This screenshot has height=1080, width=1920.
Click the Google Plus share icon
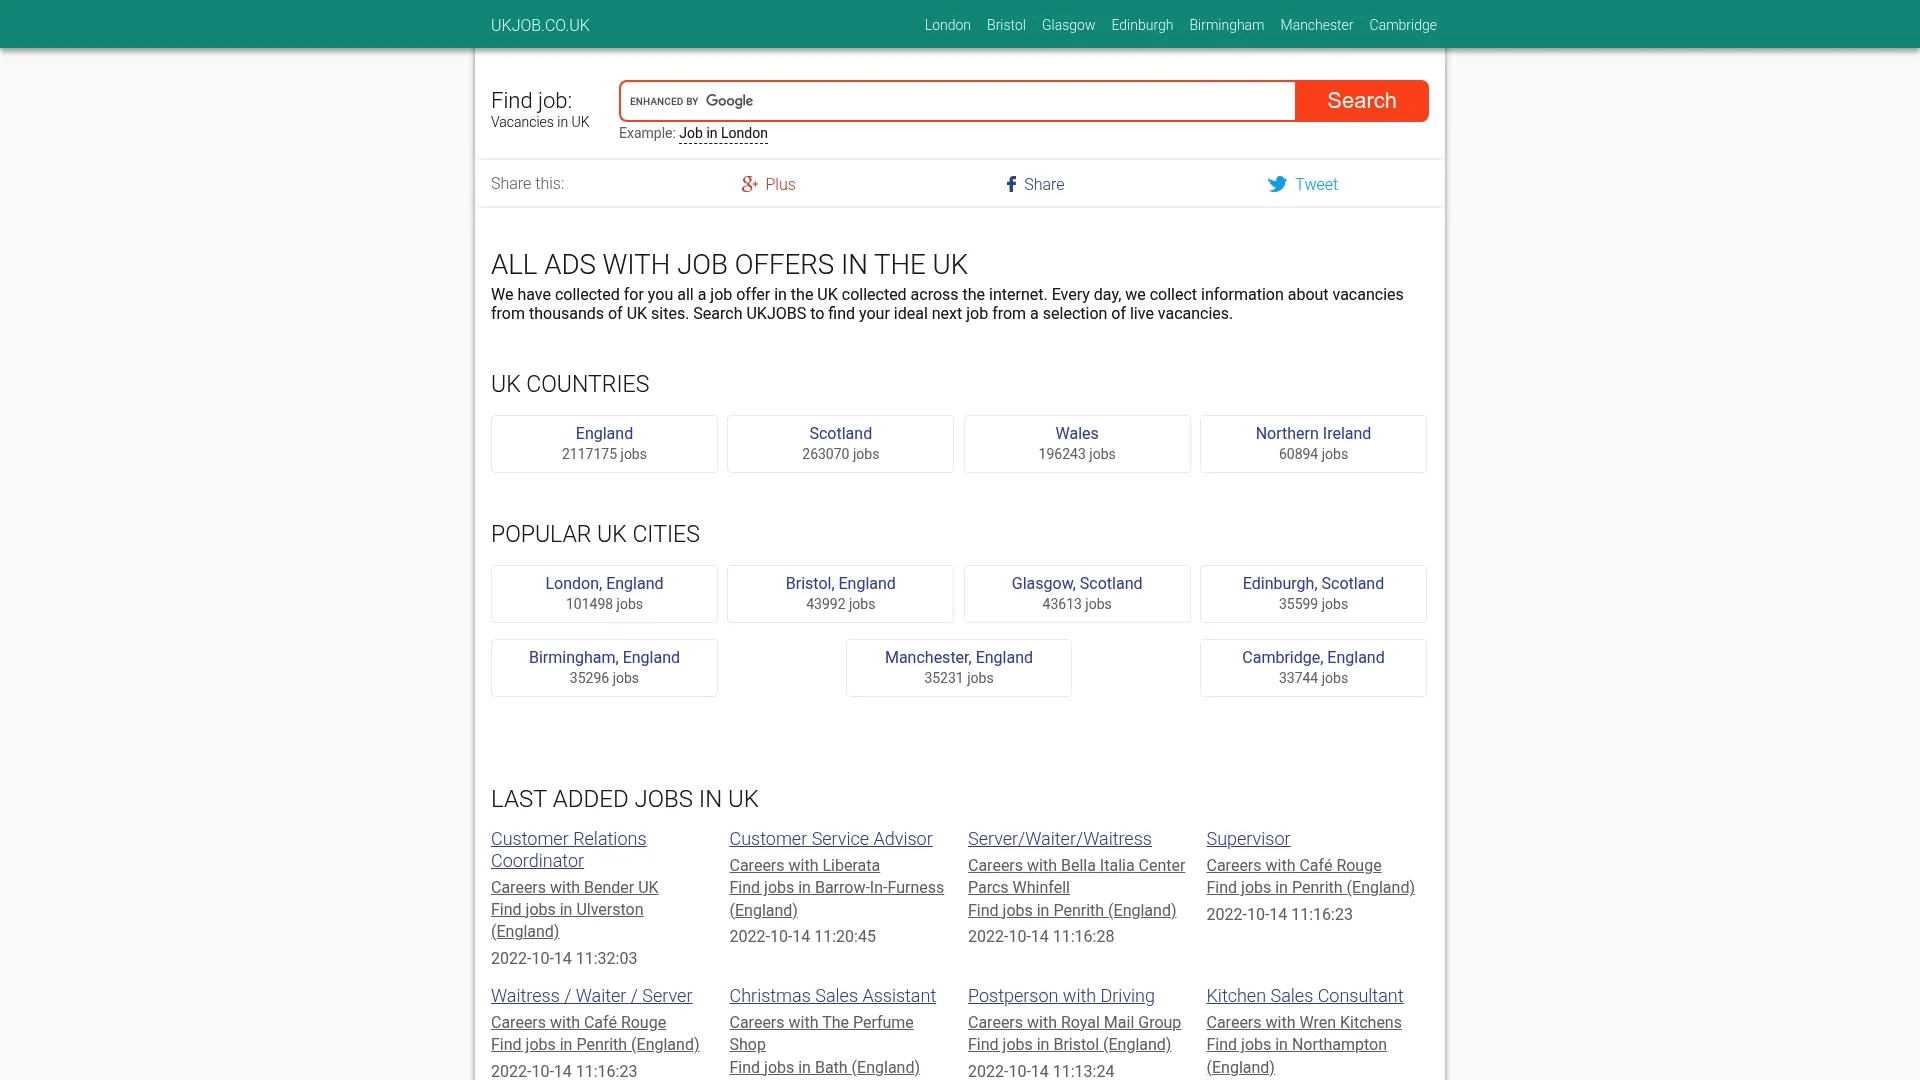(749, 184)
